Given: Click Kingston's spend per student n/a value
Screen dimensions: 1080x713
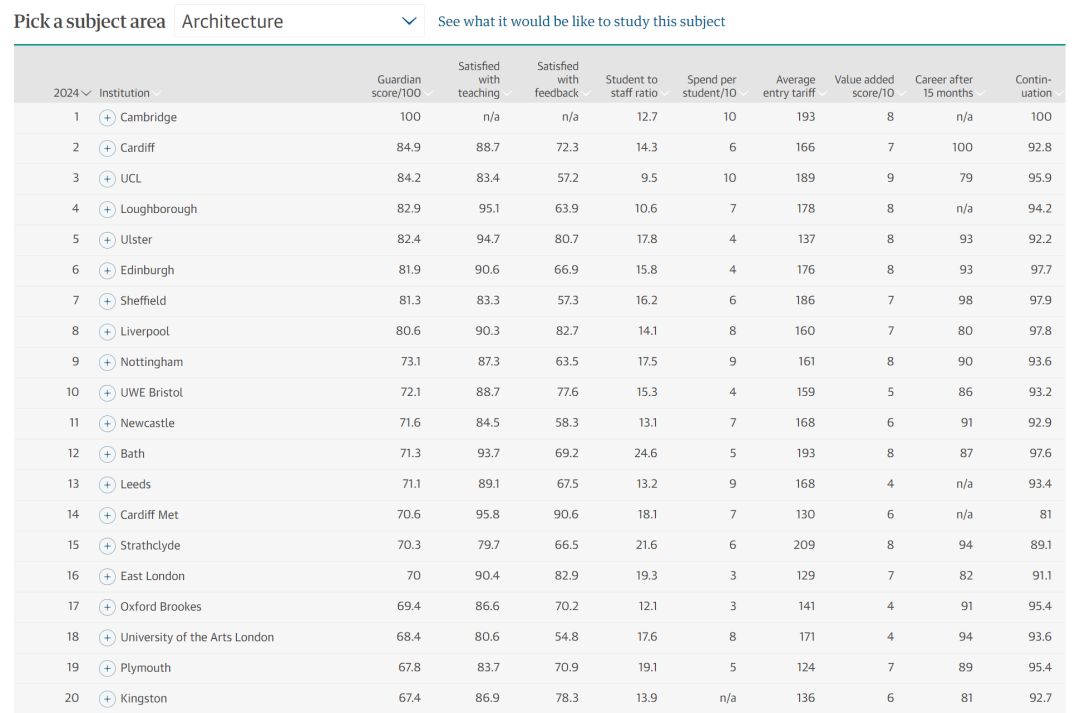Looking at the screenshot, I should [728, 698].
